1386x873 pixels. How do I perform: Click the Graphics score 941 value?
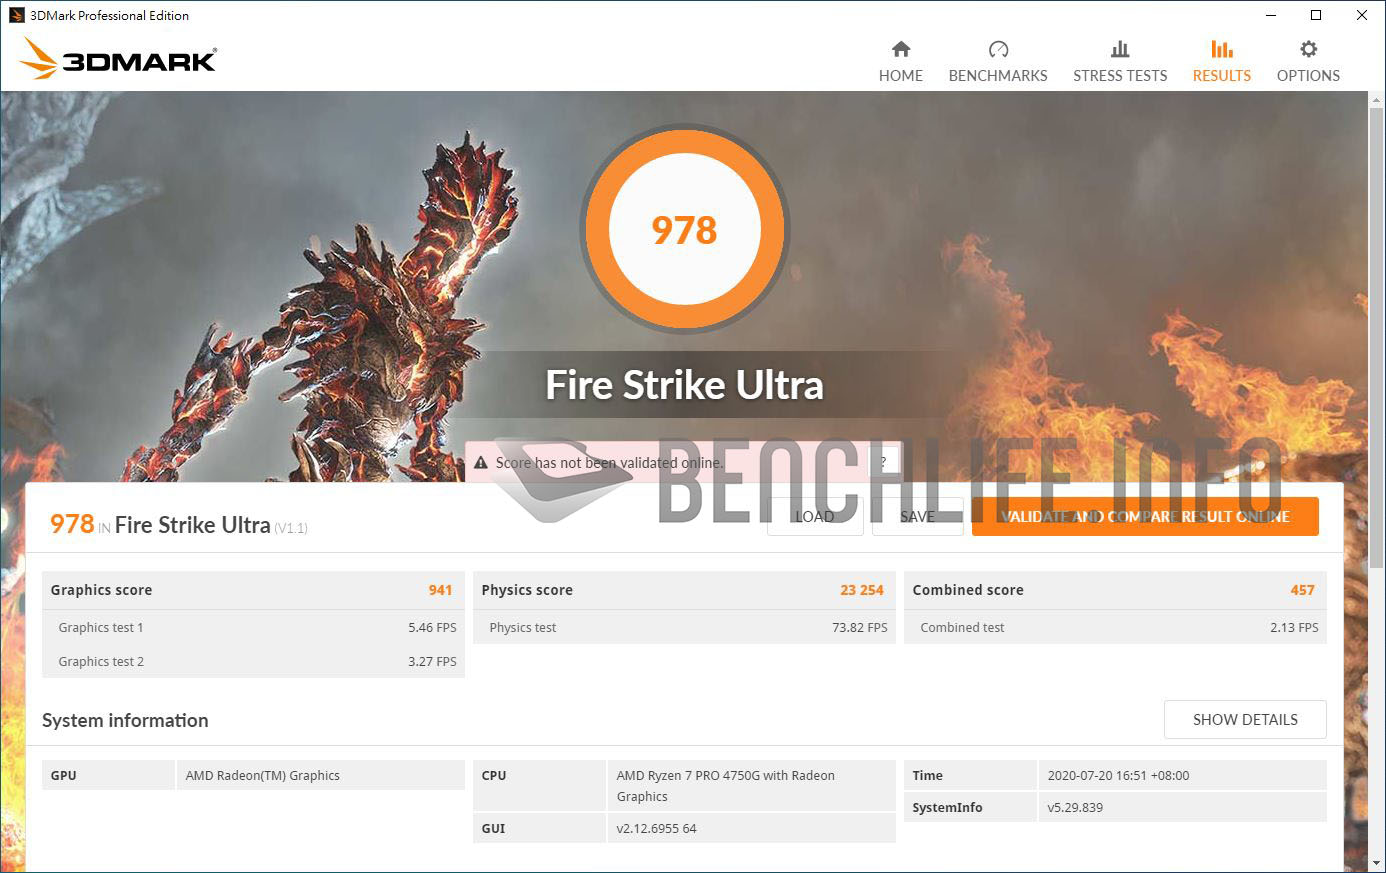pyautogui.click(x=440, y=590)
